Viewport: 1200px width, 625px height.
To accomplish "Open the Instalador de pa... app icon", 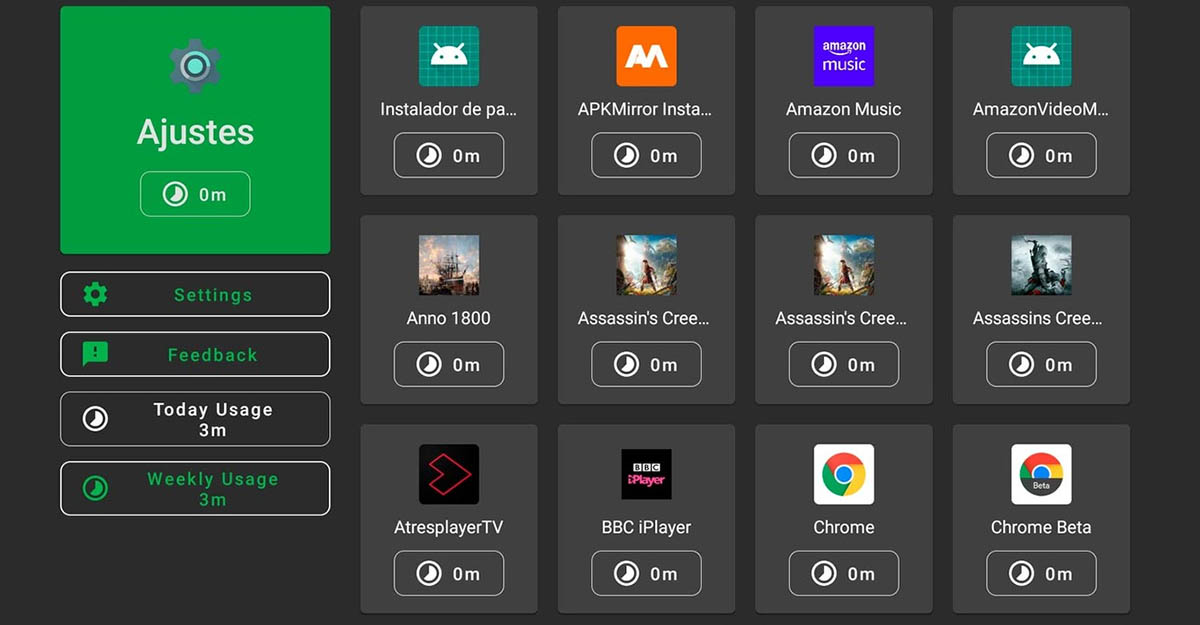I will pyautogui.click(x=448, y=56).
